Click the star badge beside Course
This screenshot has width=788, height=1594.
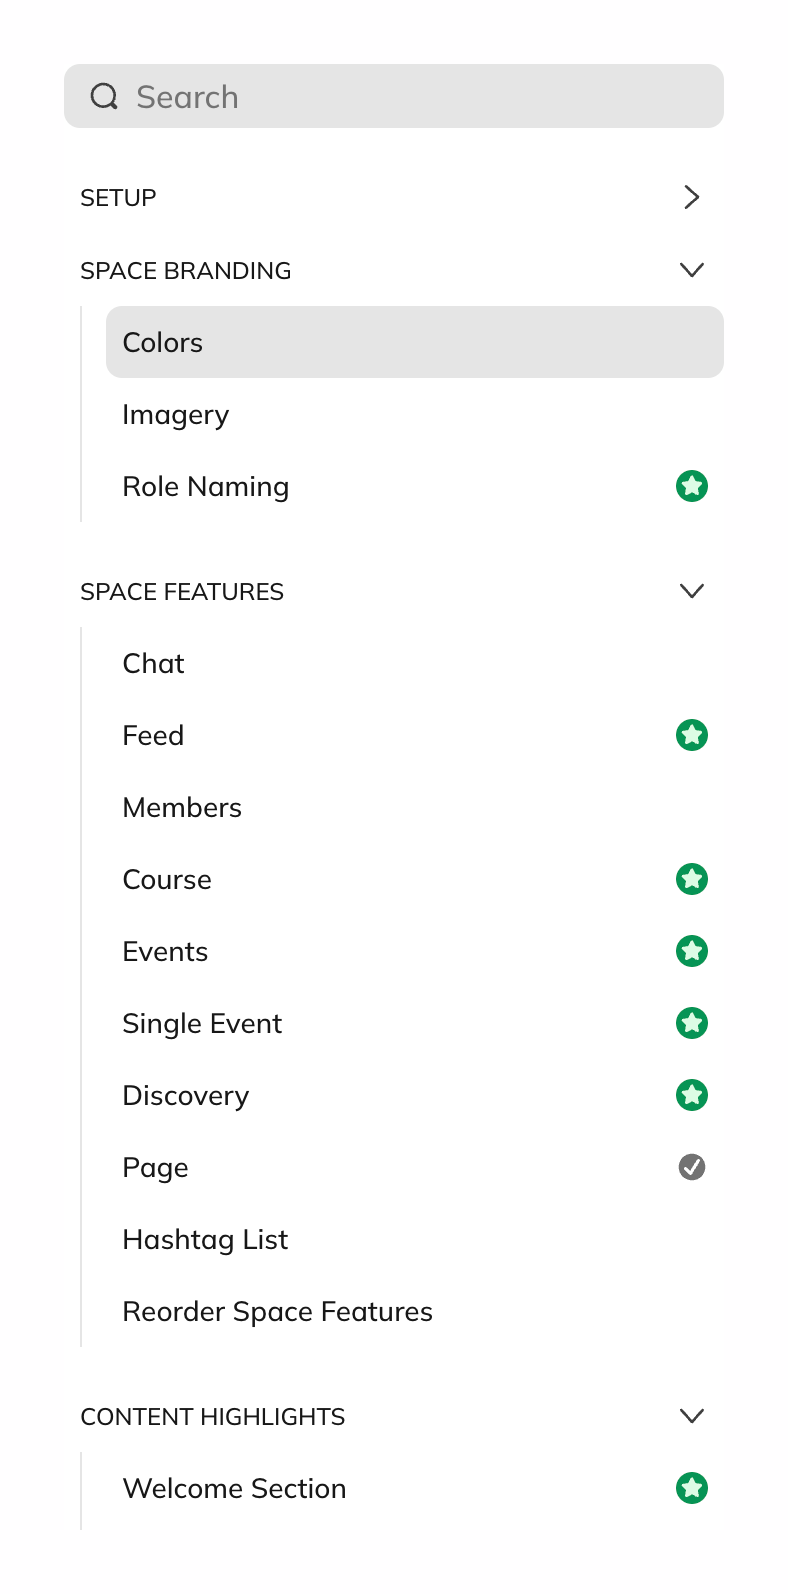[x=692, y=879]
